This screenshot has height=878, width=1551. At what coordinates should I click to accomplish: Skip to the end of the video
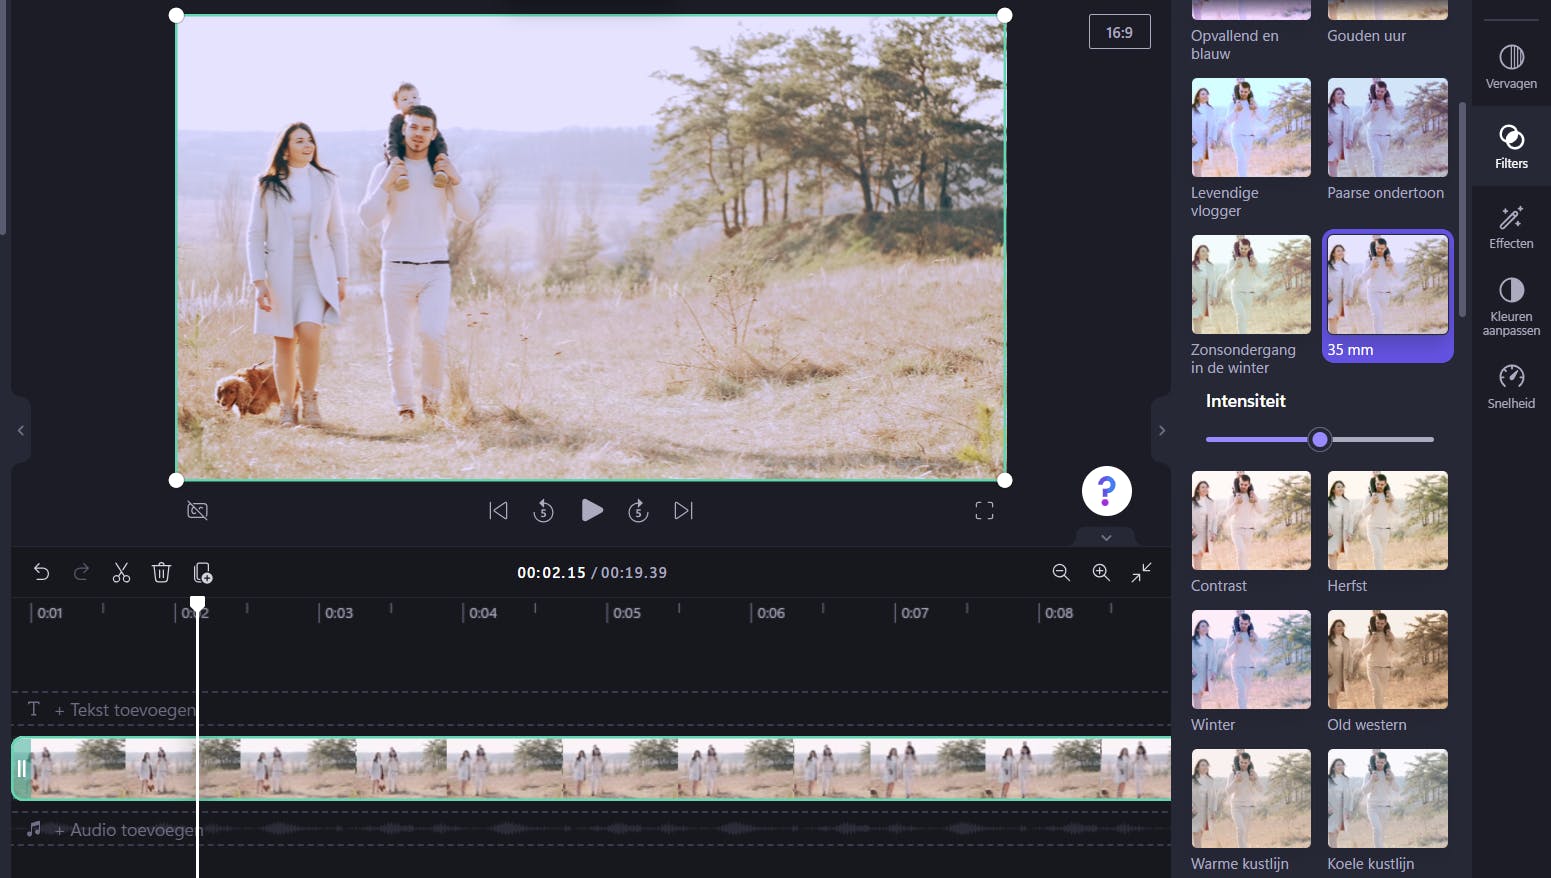[x=683, y=510]
